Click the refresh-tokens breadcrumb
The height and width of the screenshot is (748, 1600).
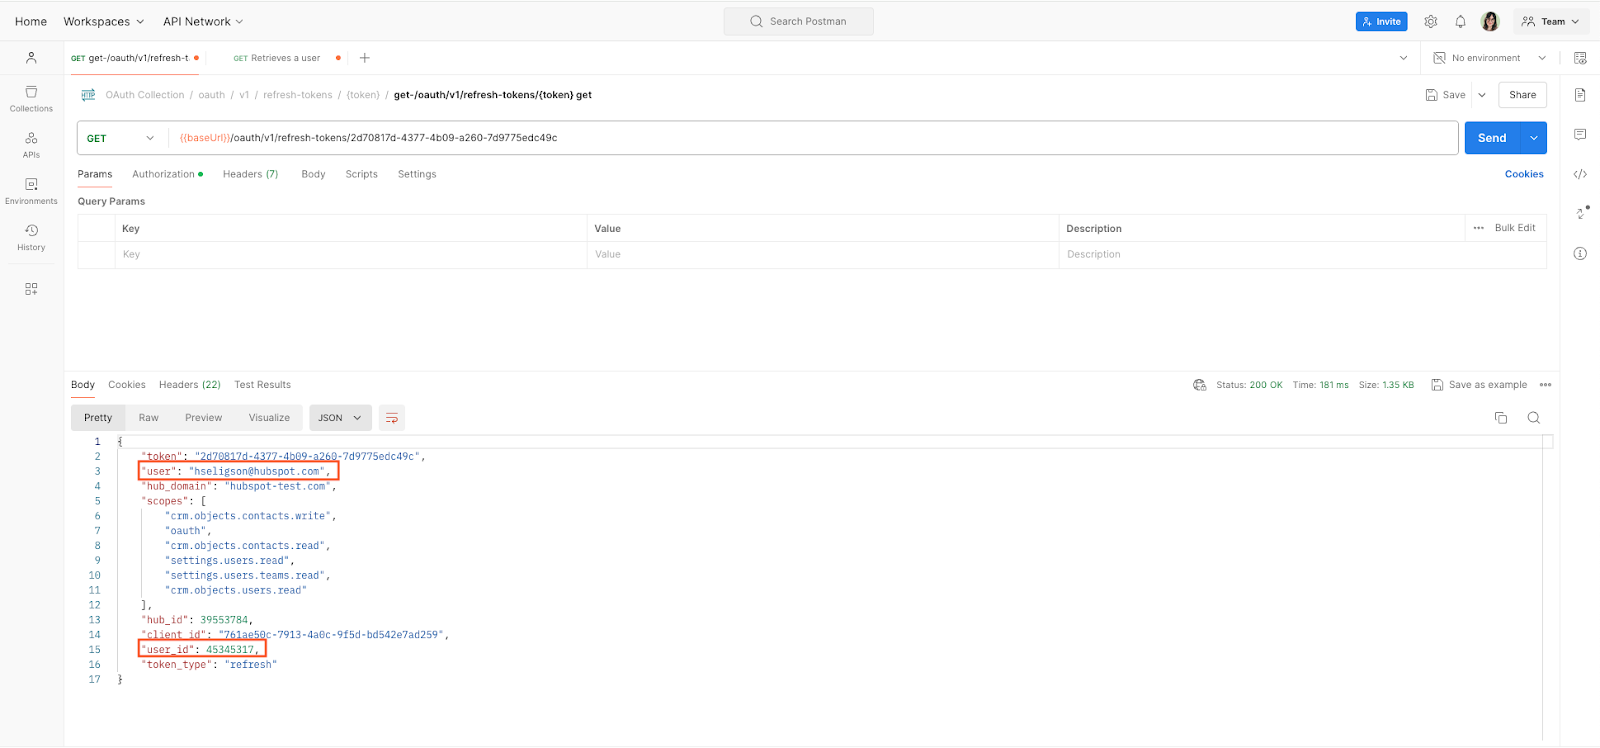[x=298, y=95]
